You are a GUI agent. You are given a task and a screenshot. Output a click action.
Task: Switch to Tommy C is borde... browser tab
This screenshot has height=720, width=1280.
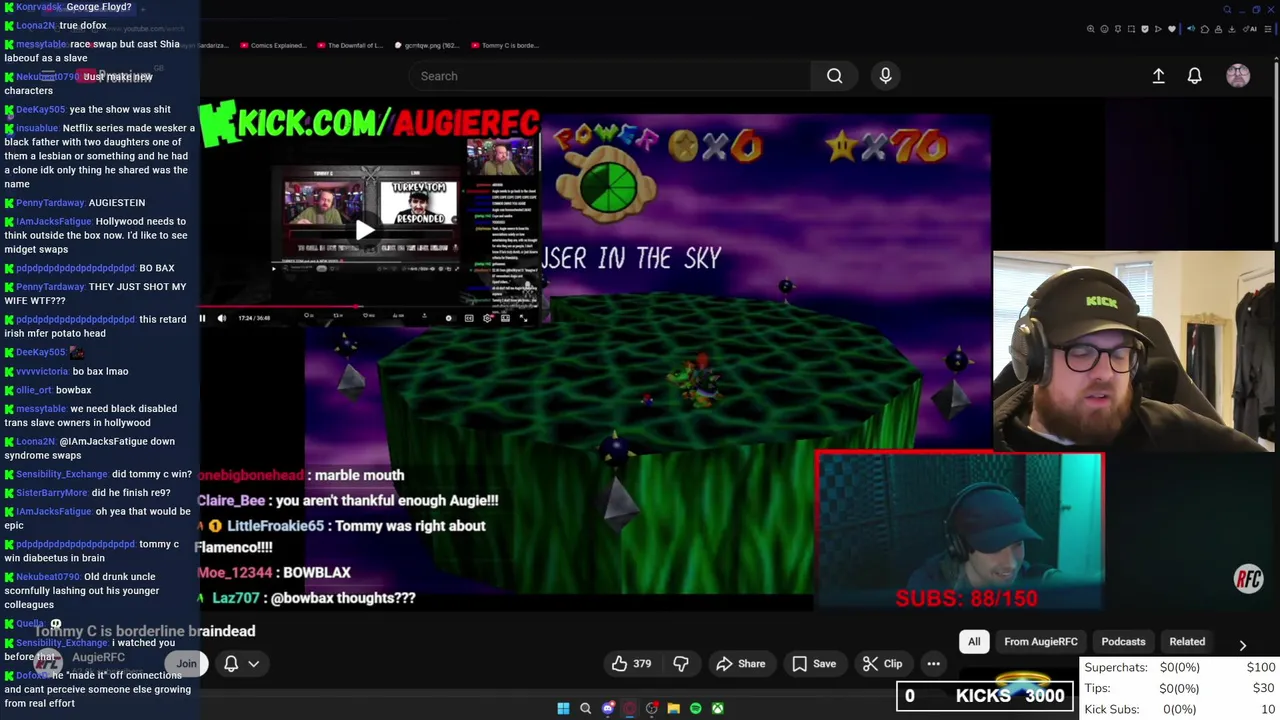pyautogui.click(x=504, y=45)
